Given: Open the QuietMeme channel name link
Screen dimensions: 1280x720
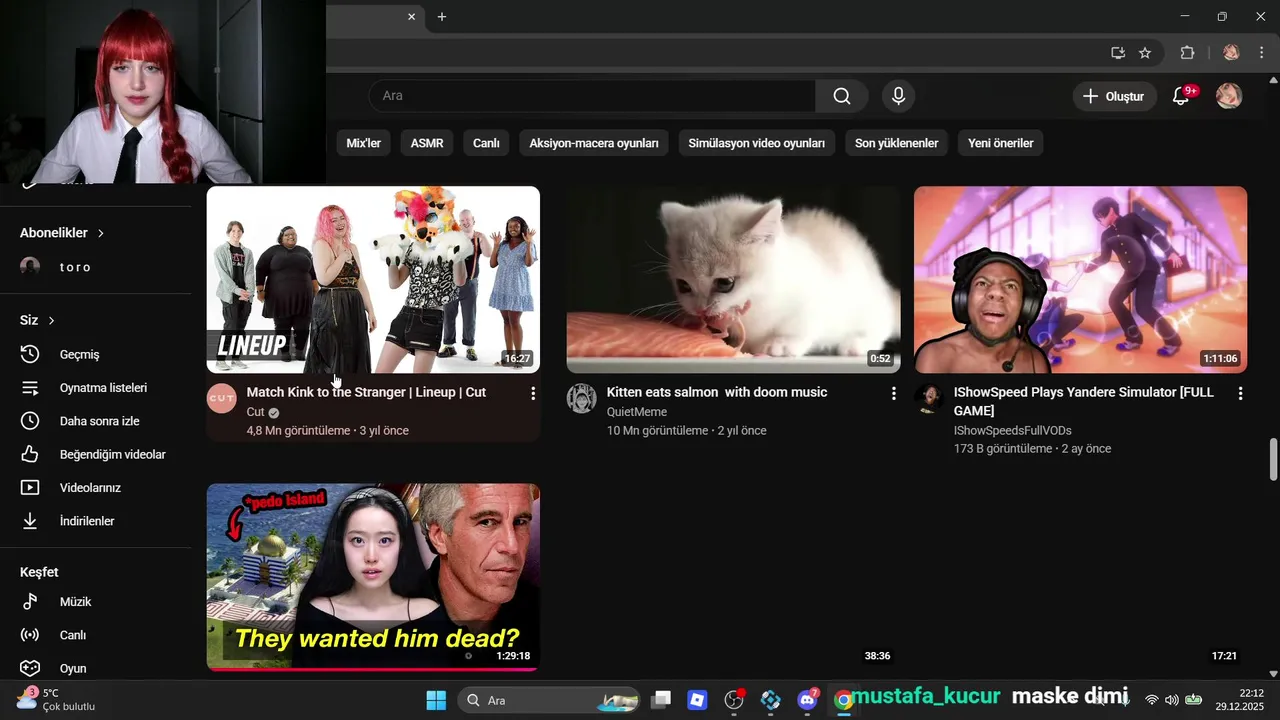Looking at the screenshot, I should (637, 412).
